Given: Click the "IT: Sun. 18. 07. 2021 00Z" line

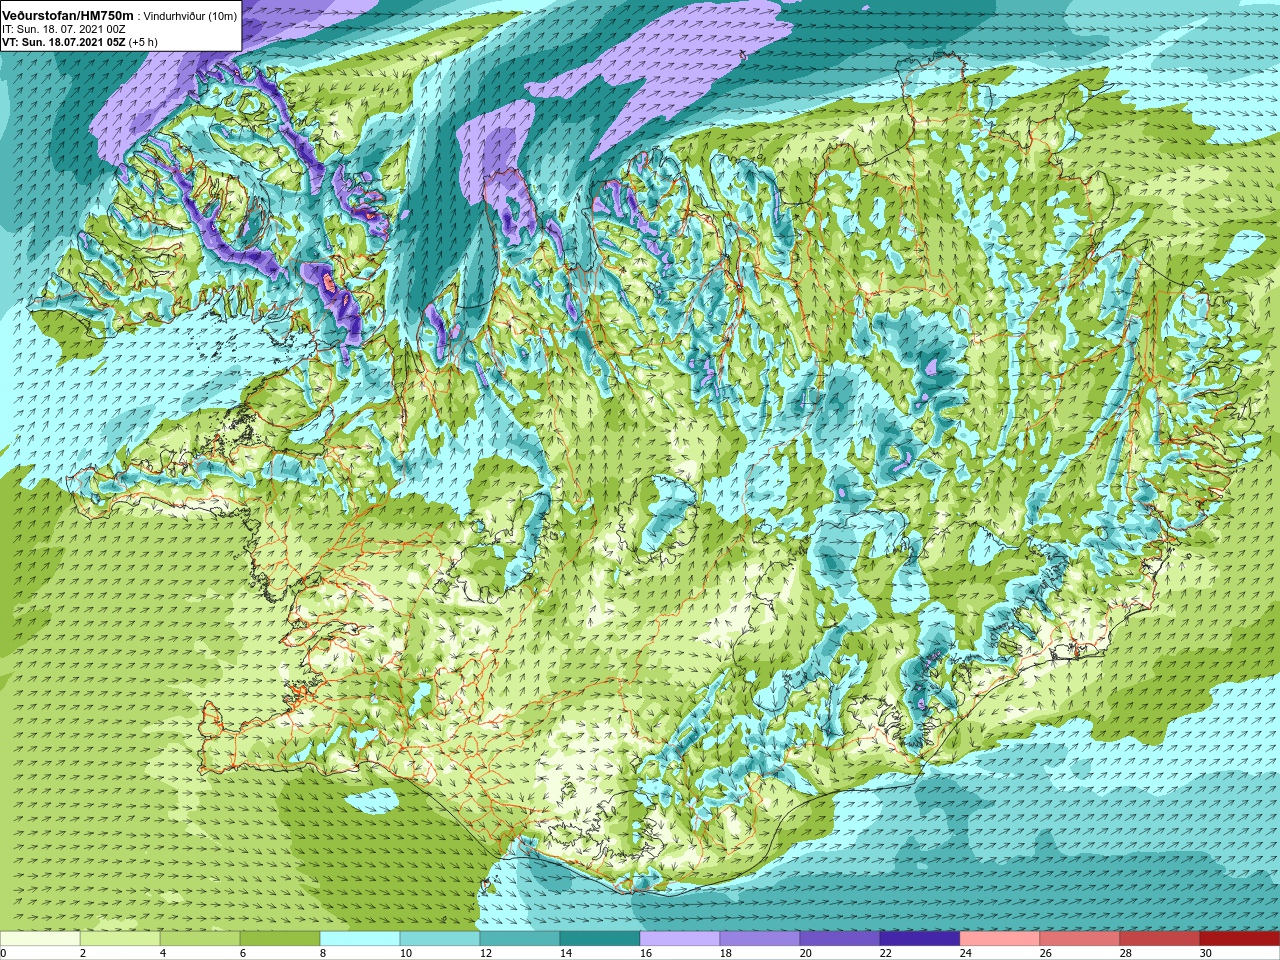Looking at the screenshot, I should [64, 29].
